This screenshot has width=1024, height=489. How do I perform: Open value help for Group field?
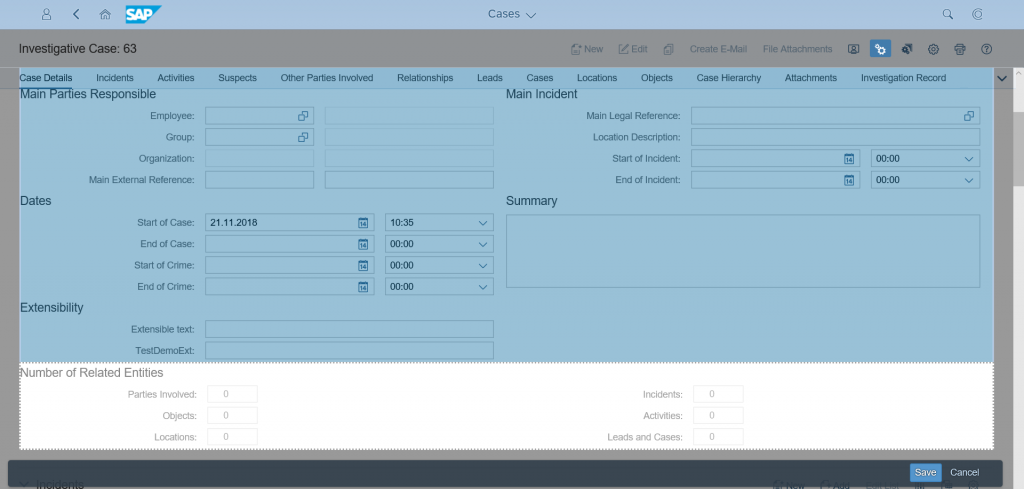pos(303,137)
